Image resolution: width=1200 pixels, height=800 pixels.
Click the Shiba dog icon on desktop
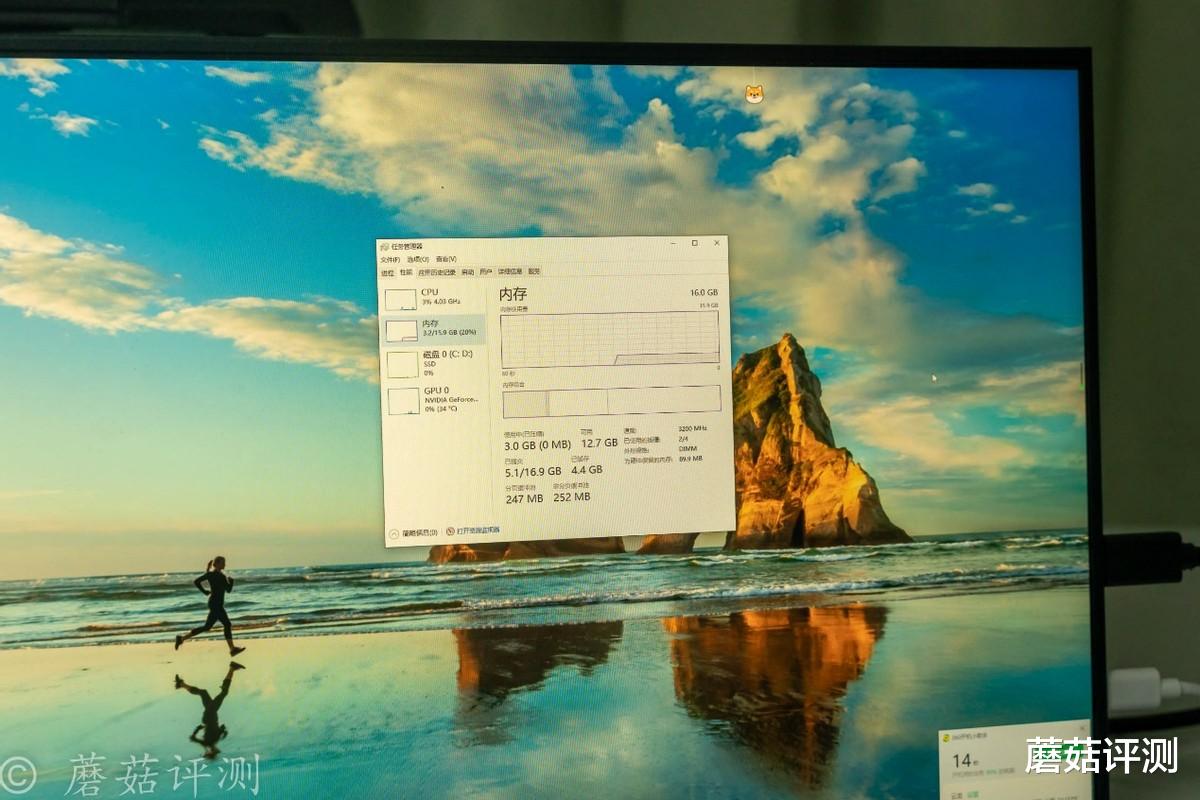click(754, 94)
